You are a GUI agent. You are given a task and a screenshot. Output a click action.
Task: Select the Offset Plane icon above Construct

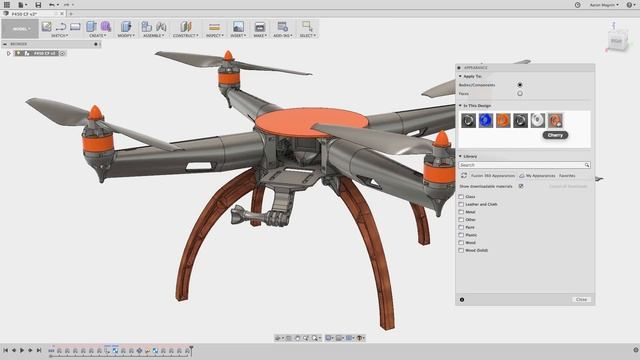click(x=186, y=27)
